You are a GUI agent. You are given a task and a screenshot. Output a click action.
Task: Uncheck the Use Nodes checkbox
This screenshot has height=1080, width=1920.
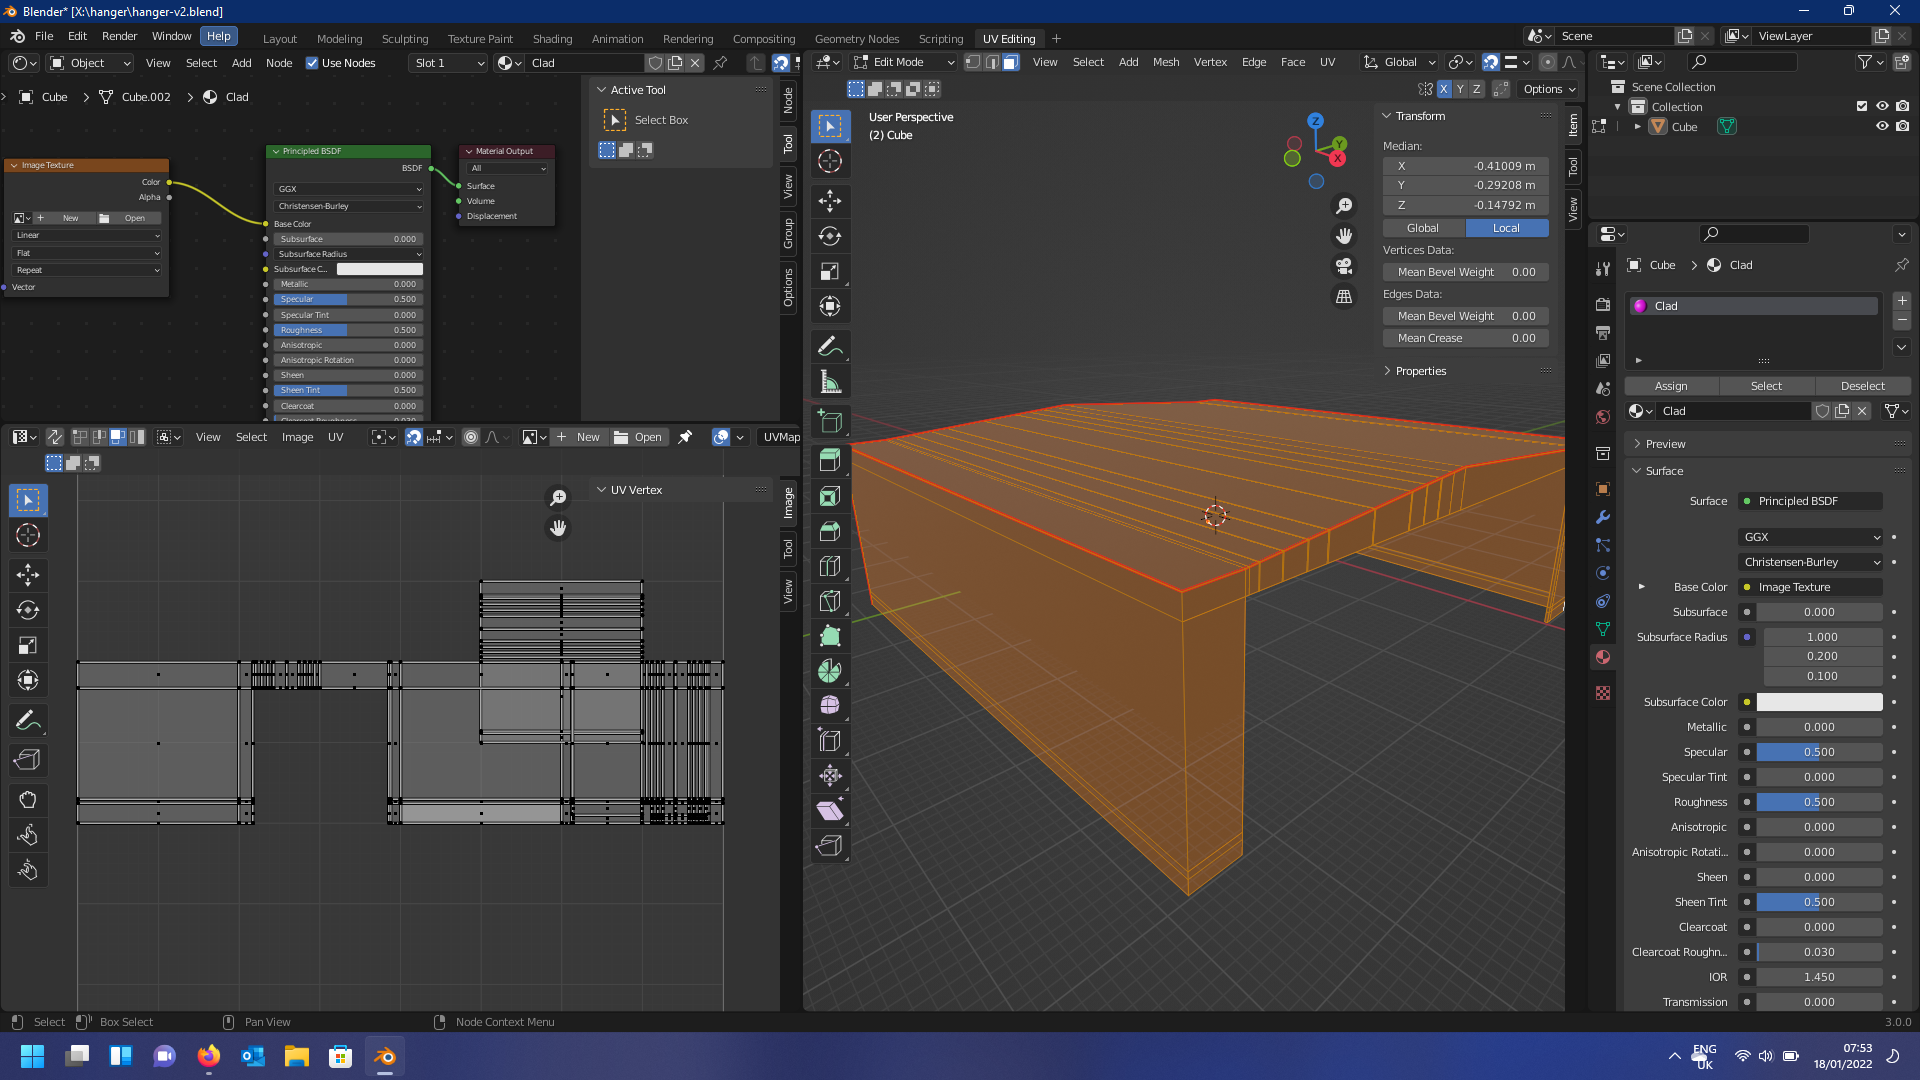click(x=312, y=63)
